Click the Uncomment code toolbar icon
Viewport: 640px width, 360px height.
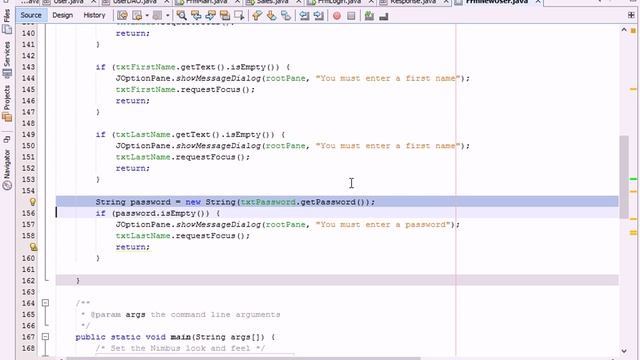coord(384,16)
